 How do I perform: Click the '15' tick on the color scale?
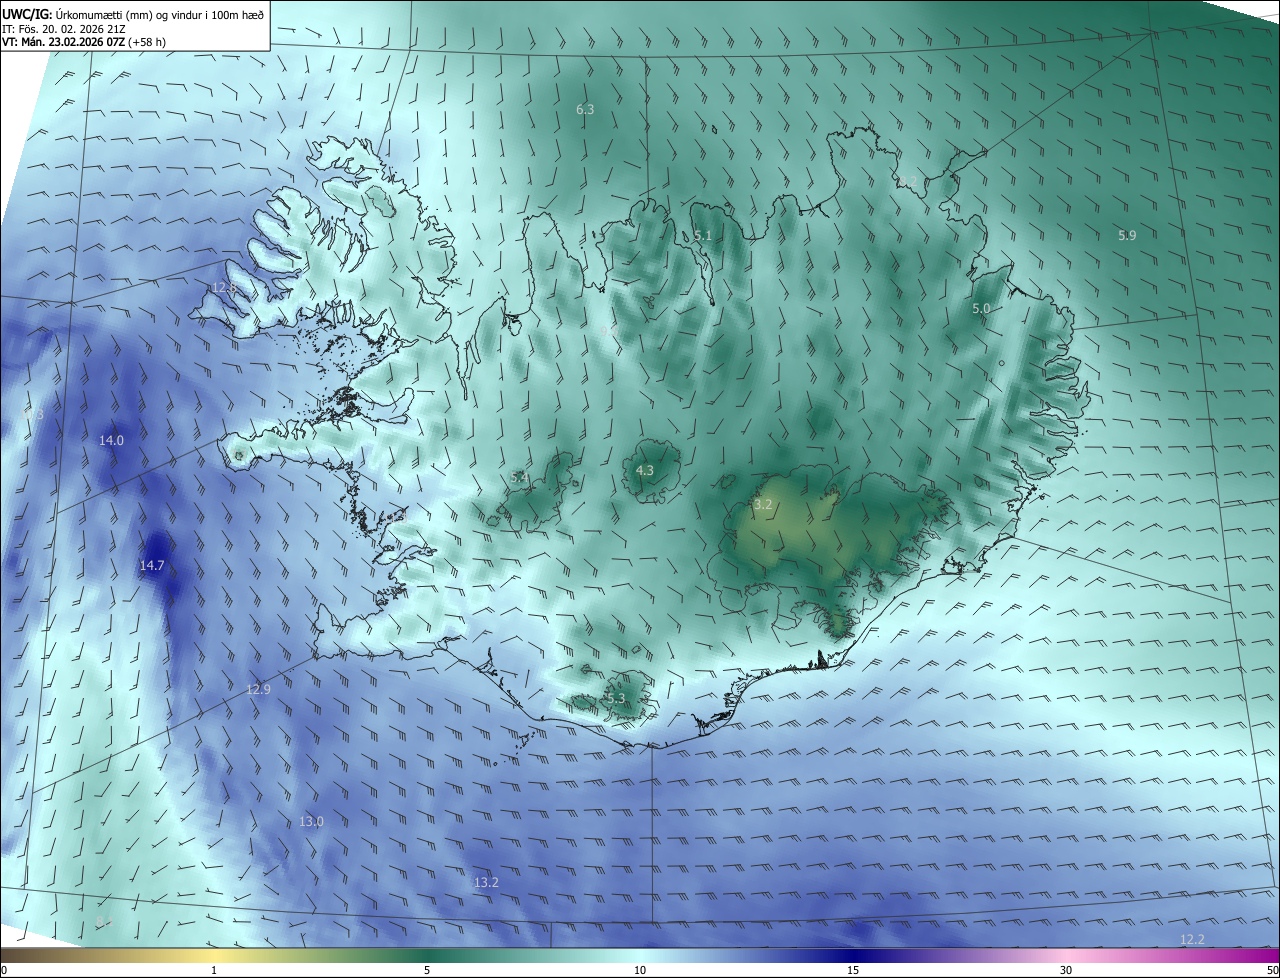point(853,970)
